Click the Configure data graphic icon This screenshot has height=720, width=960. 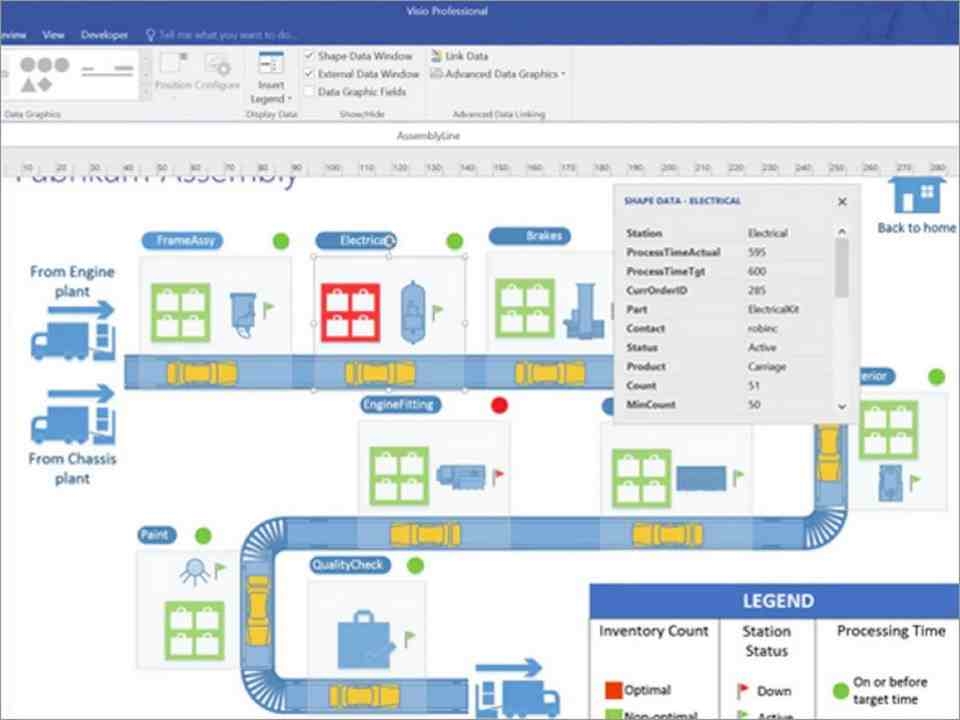[x=217, y=64]
